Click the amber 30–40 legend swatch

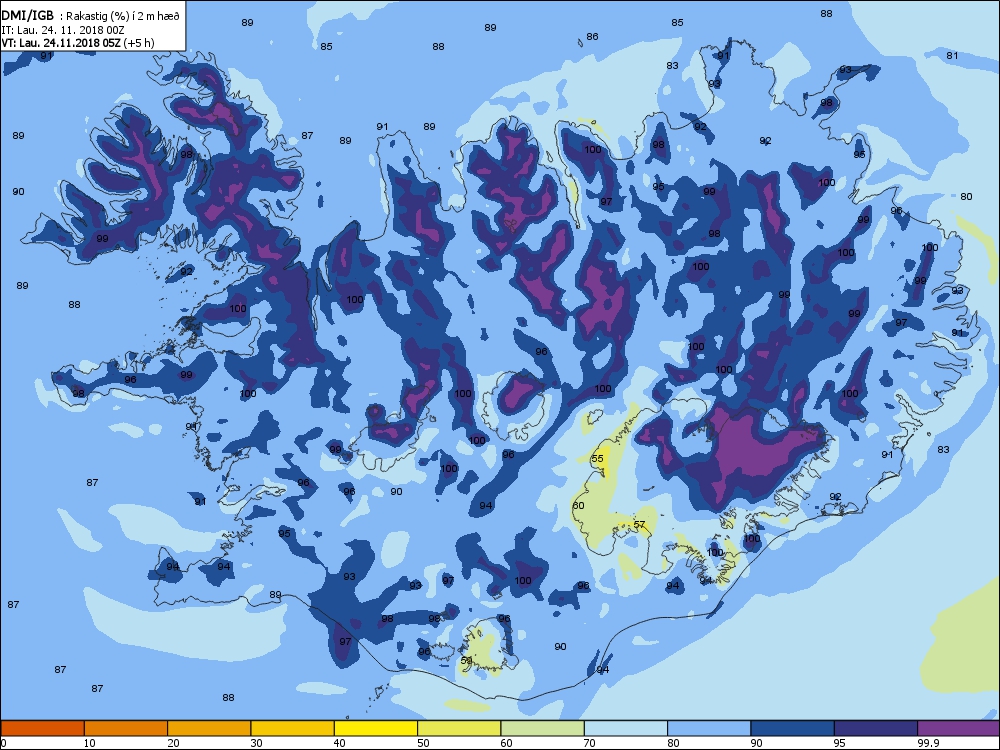pyautogui.click(x=293, y=728)
